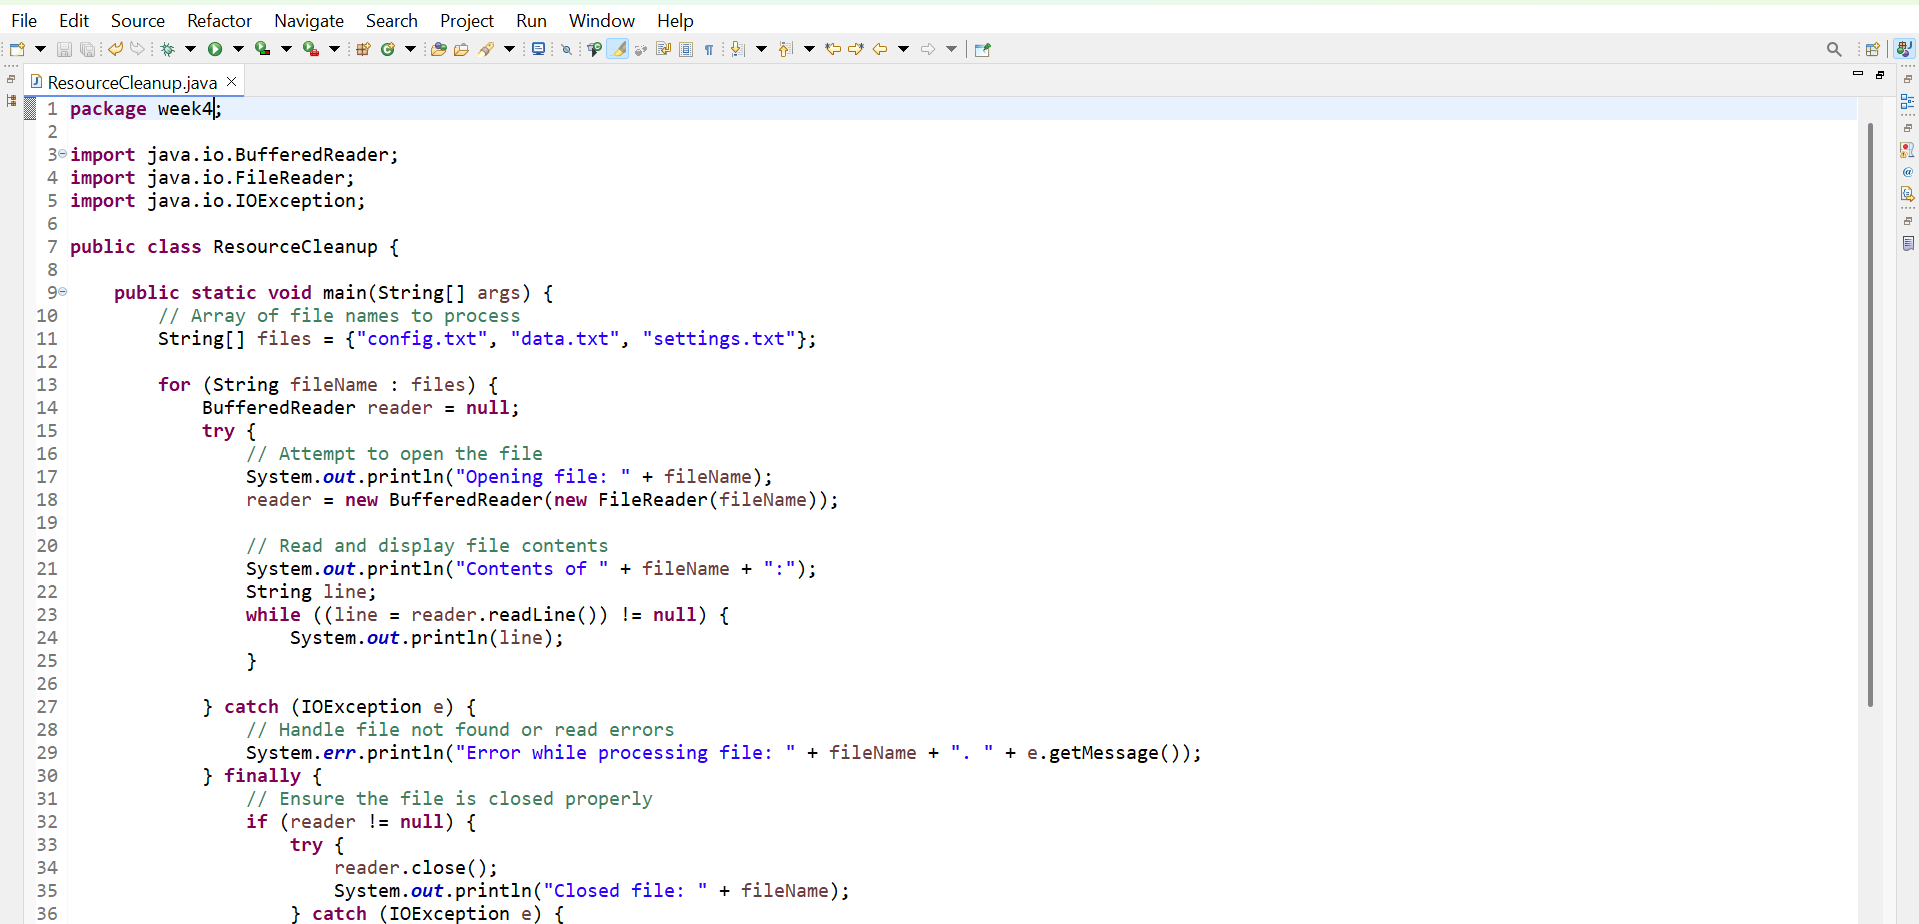Click the editor vertical scrollbar
This screenshot has width=1919, height=924.
click(1869, 414)
